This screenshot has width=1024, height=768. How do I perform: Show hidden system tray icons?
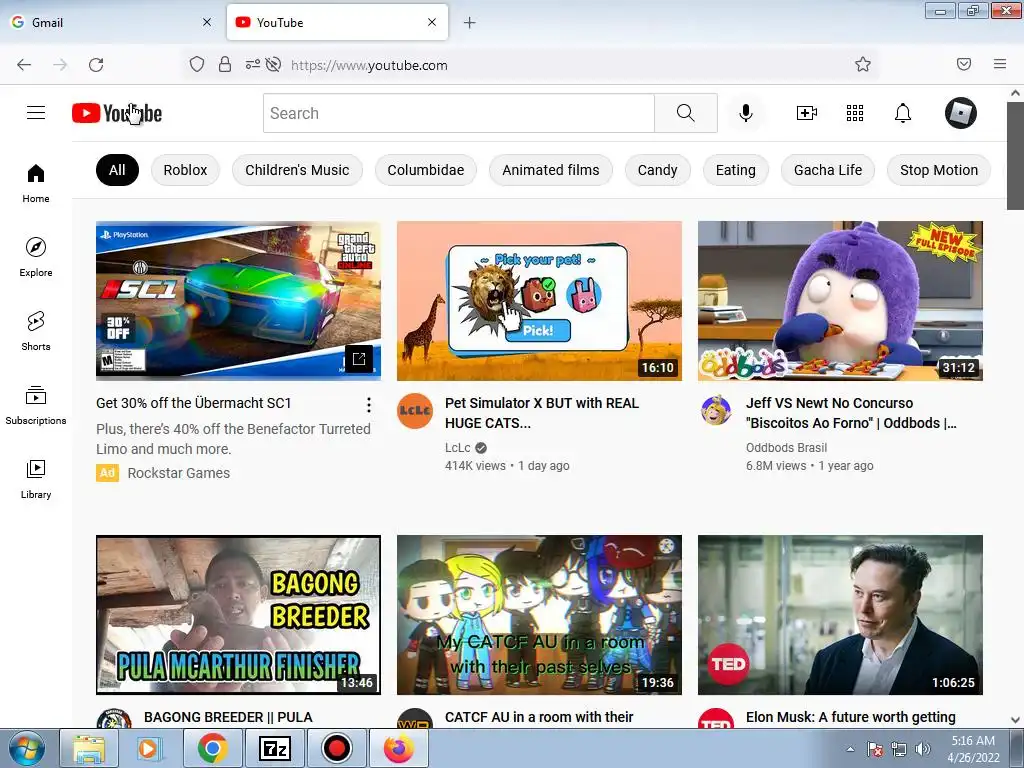click(850, 749)
